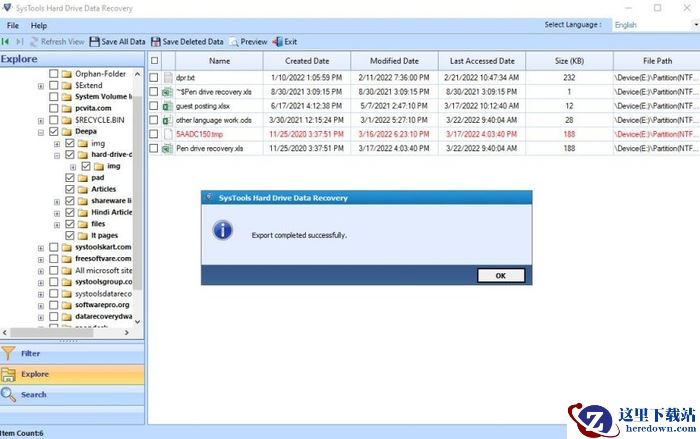
Task: Uncheck the Deepa folder checkbox
Action: pyautogui.click(x=54, y=131)
